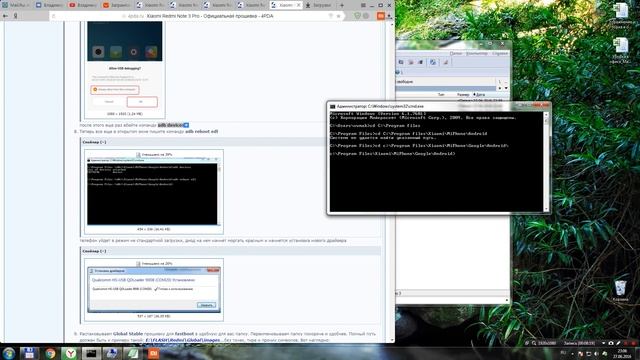Screen dimensions: 640x360
Task: Click the magnifier icon in recorder bar
Action: tap(534, 343)
